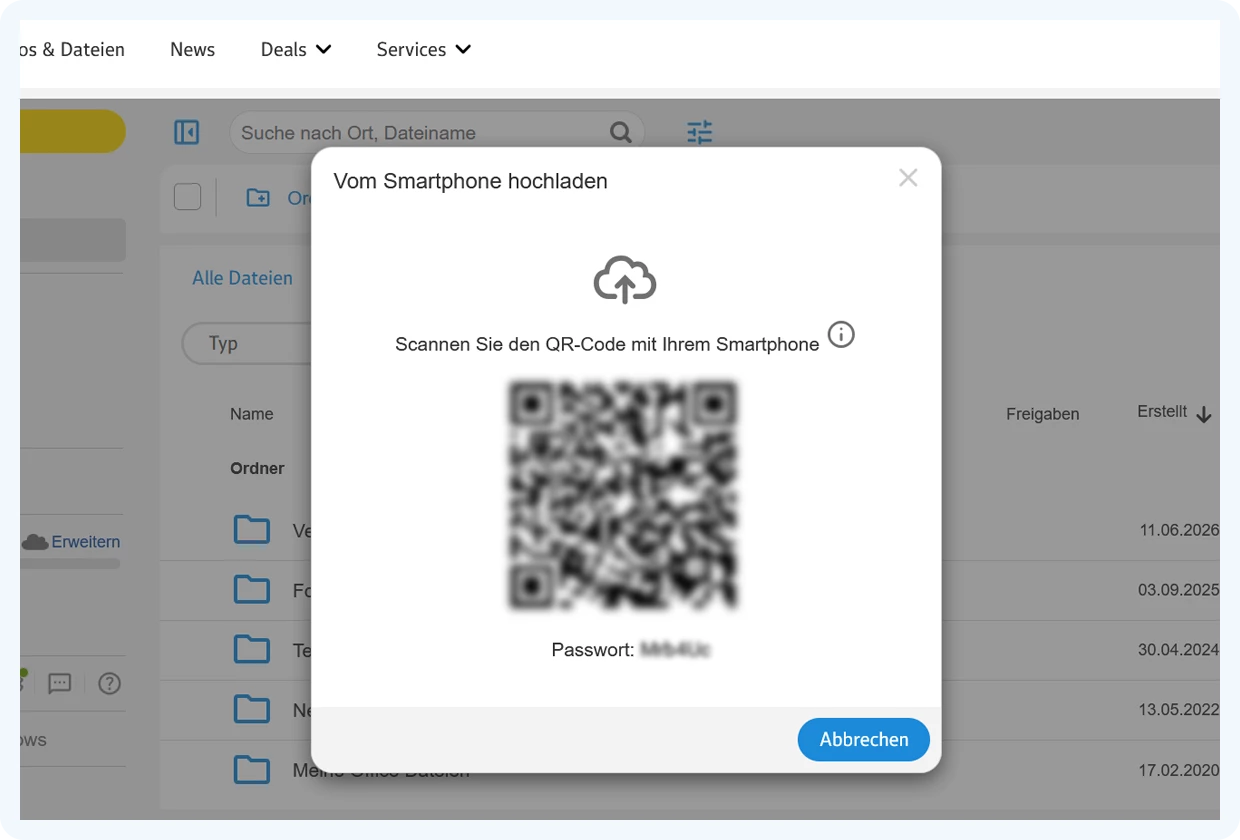This screenshot has width=1240, height=840.
Task: Click the date 03.09.2025 cell
Action: [x=1179, y=590]
